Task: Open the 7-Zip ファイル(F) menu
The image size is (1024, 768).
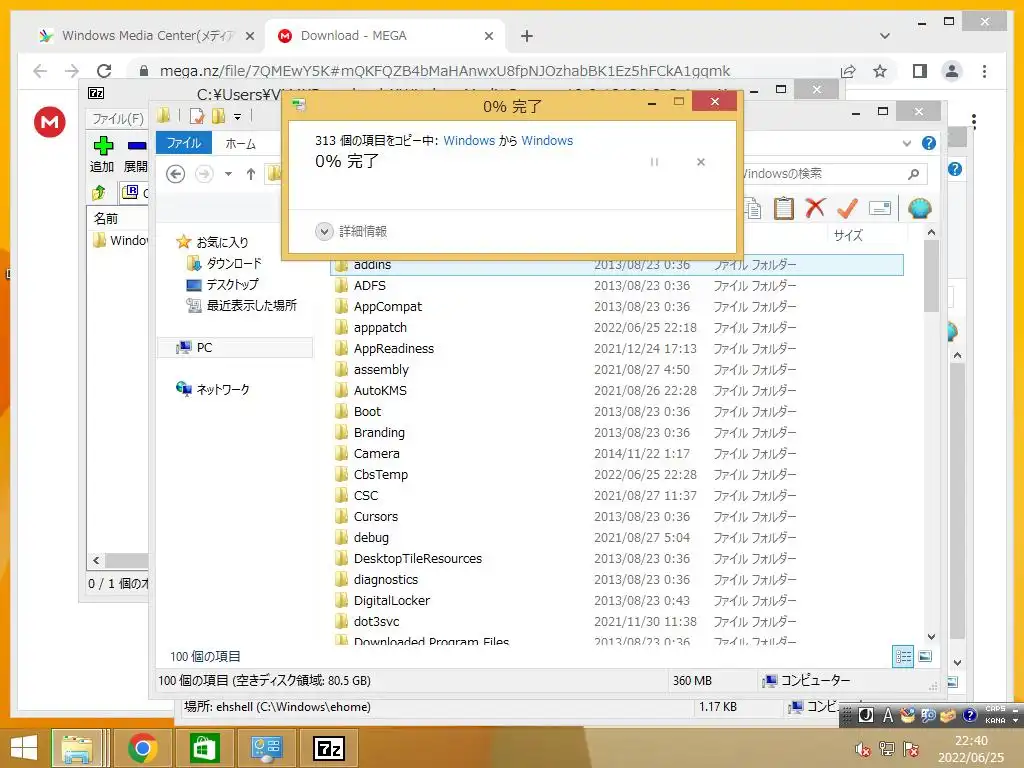Action: 118,119
